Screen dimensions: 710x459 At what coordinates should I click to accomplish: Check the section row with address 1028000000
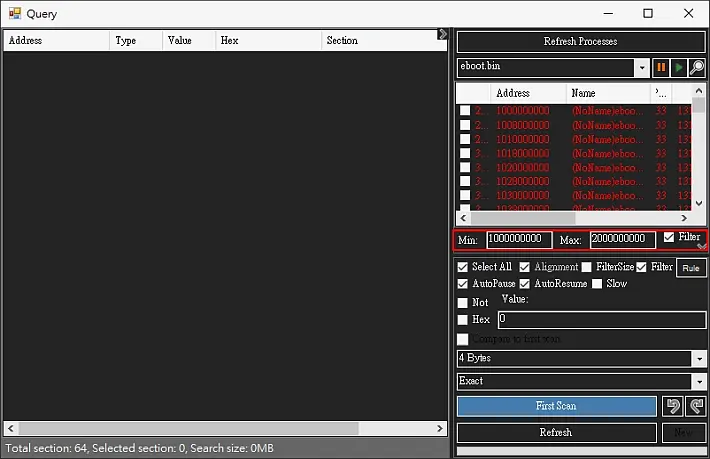click(465, 181)
